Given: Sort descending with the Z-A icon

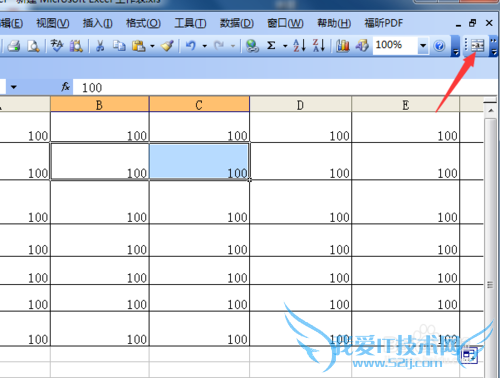Looking at the screenshot, I should point(319,45).
